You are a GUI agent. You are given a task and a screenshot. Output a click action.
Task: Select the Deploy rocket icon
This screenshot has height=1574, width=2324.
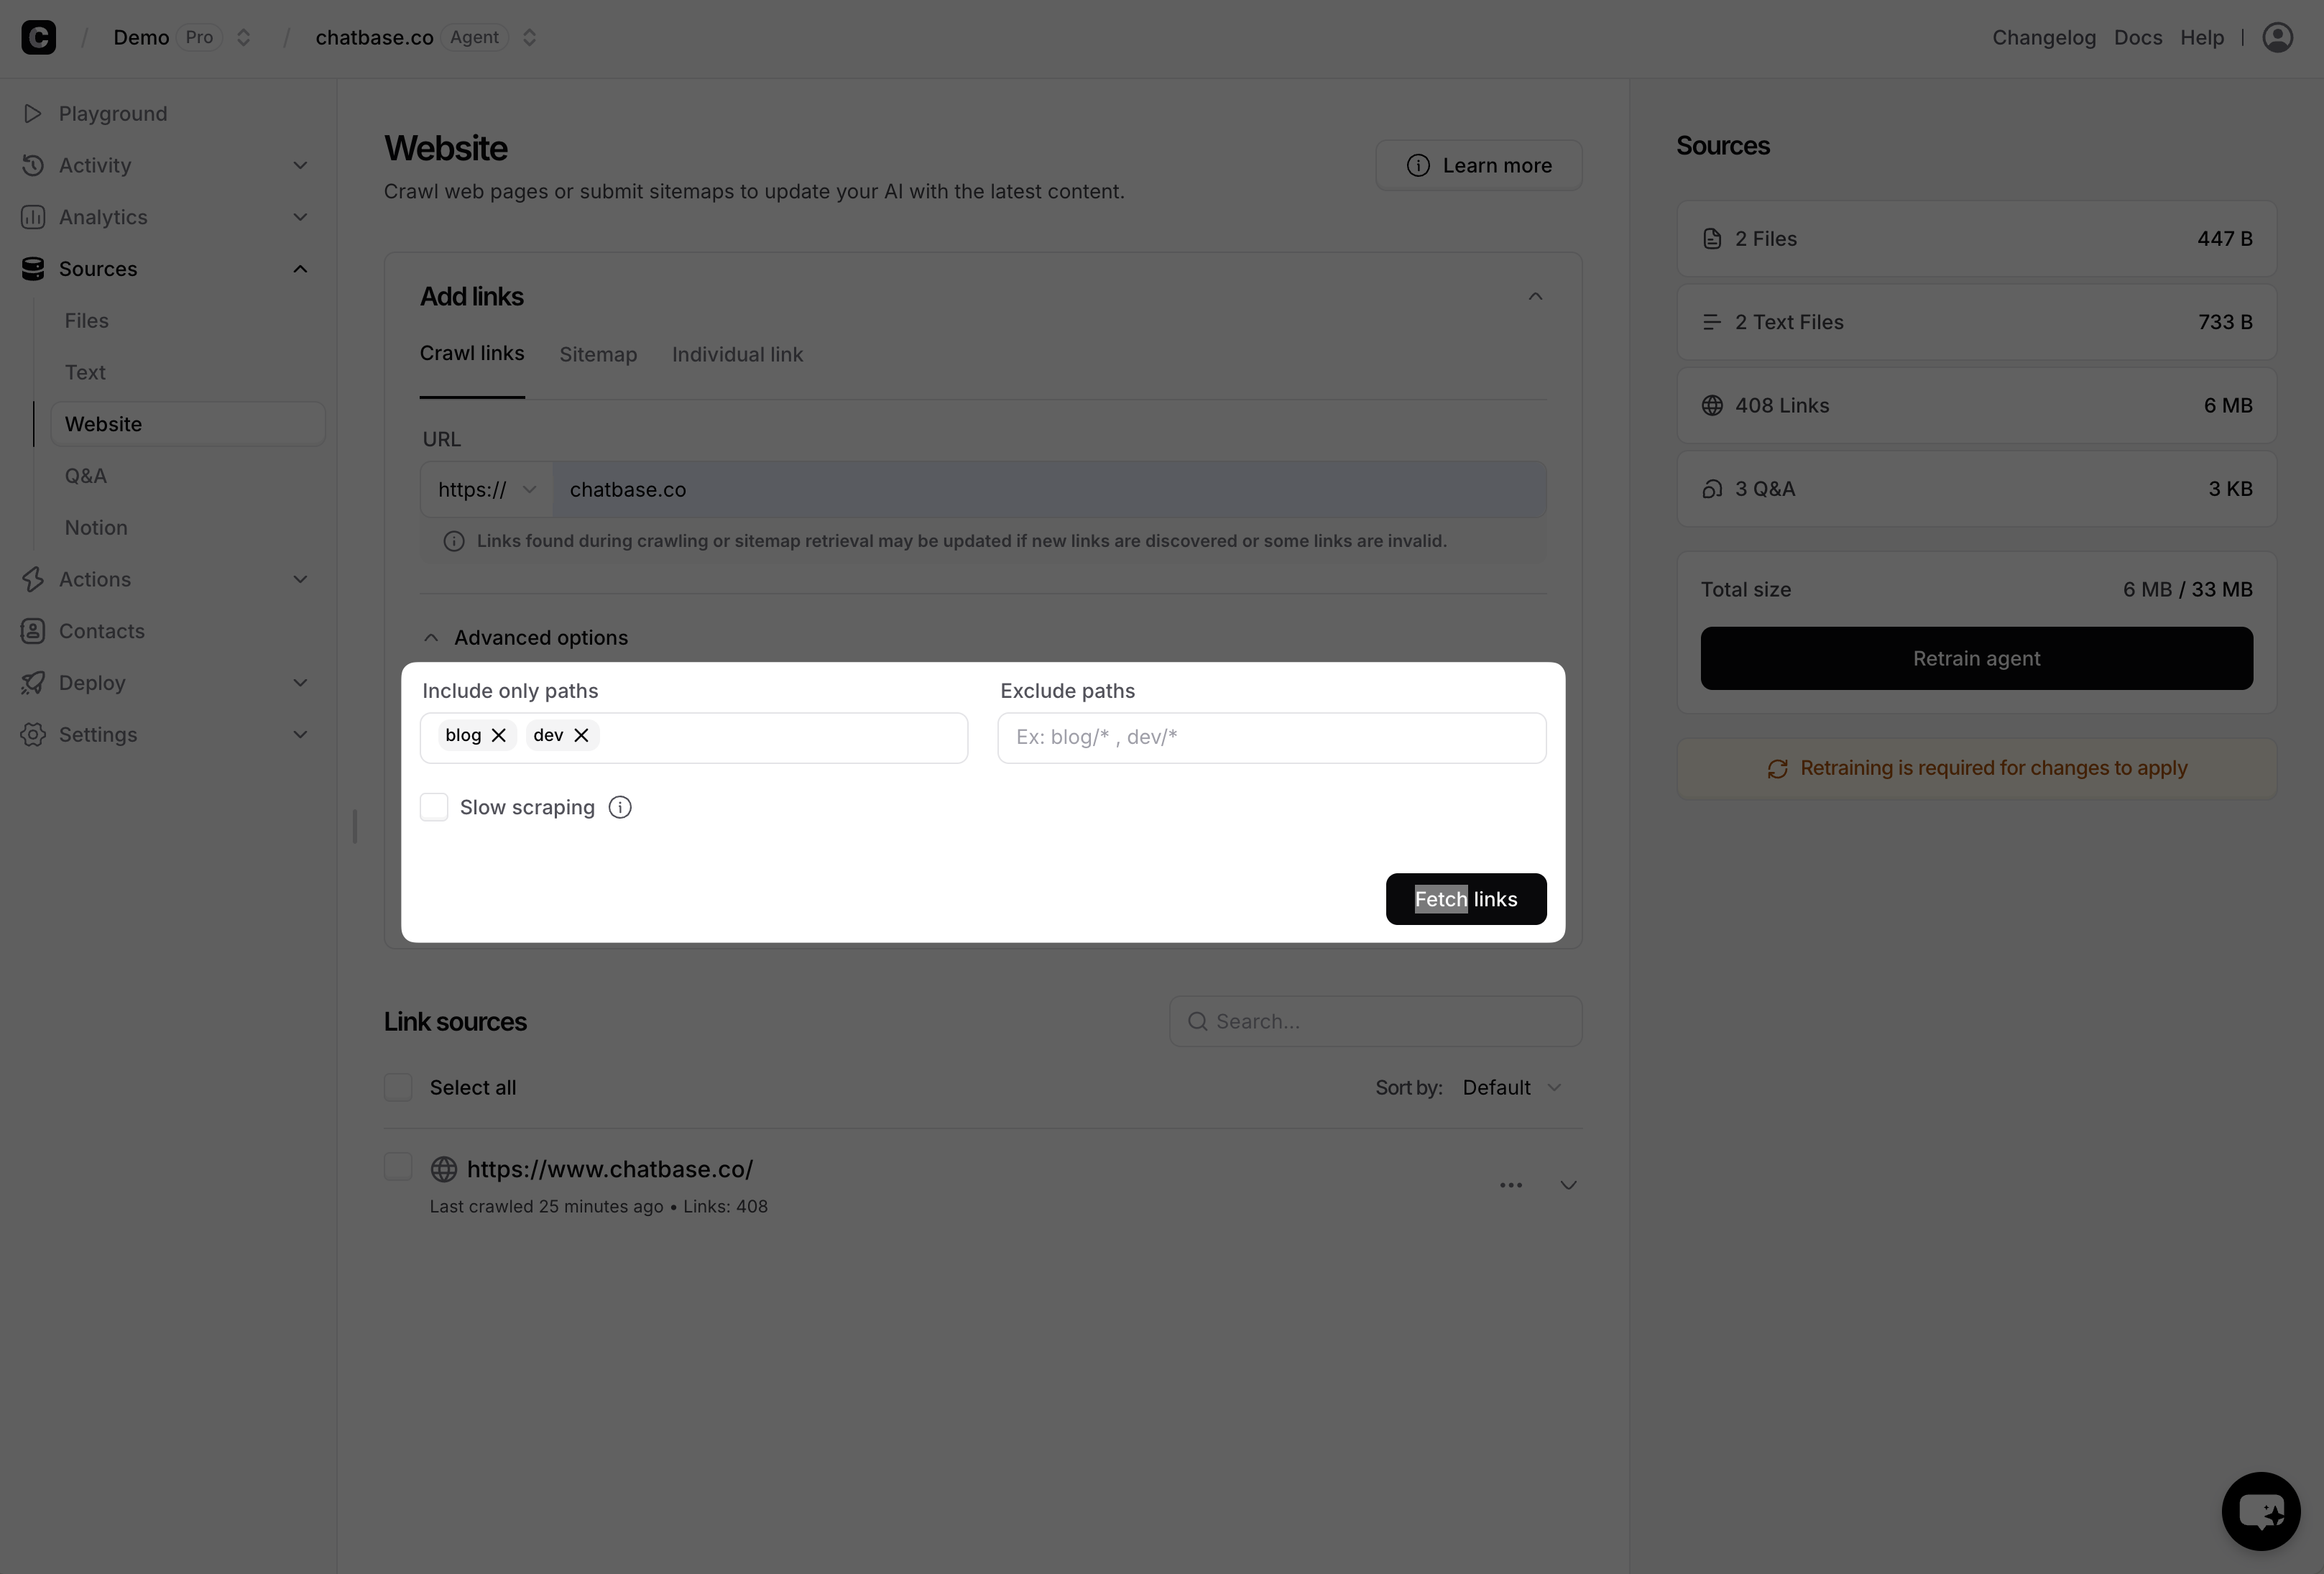tap(32, 683)
